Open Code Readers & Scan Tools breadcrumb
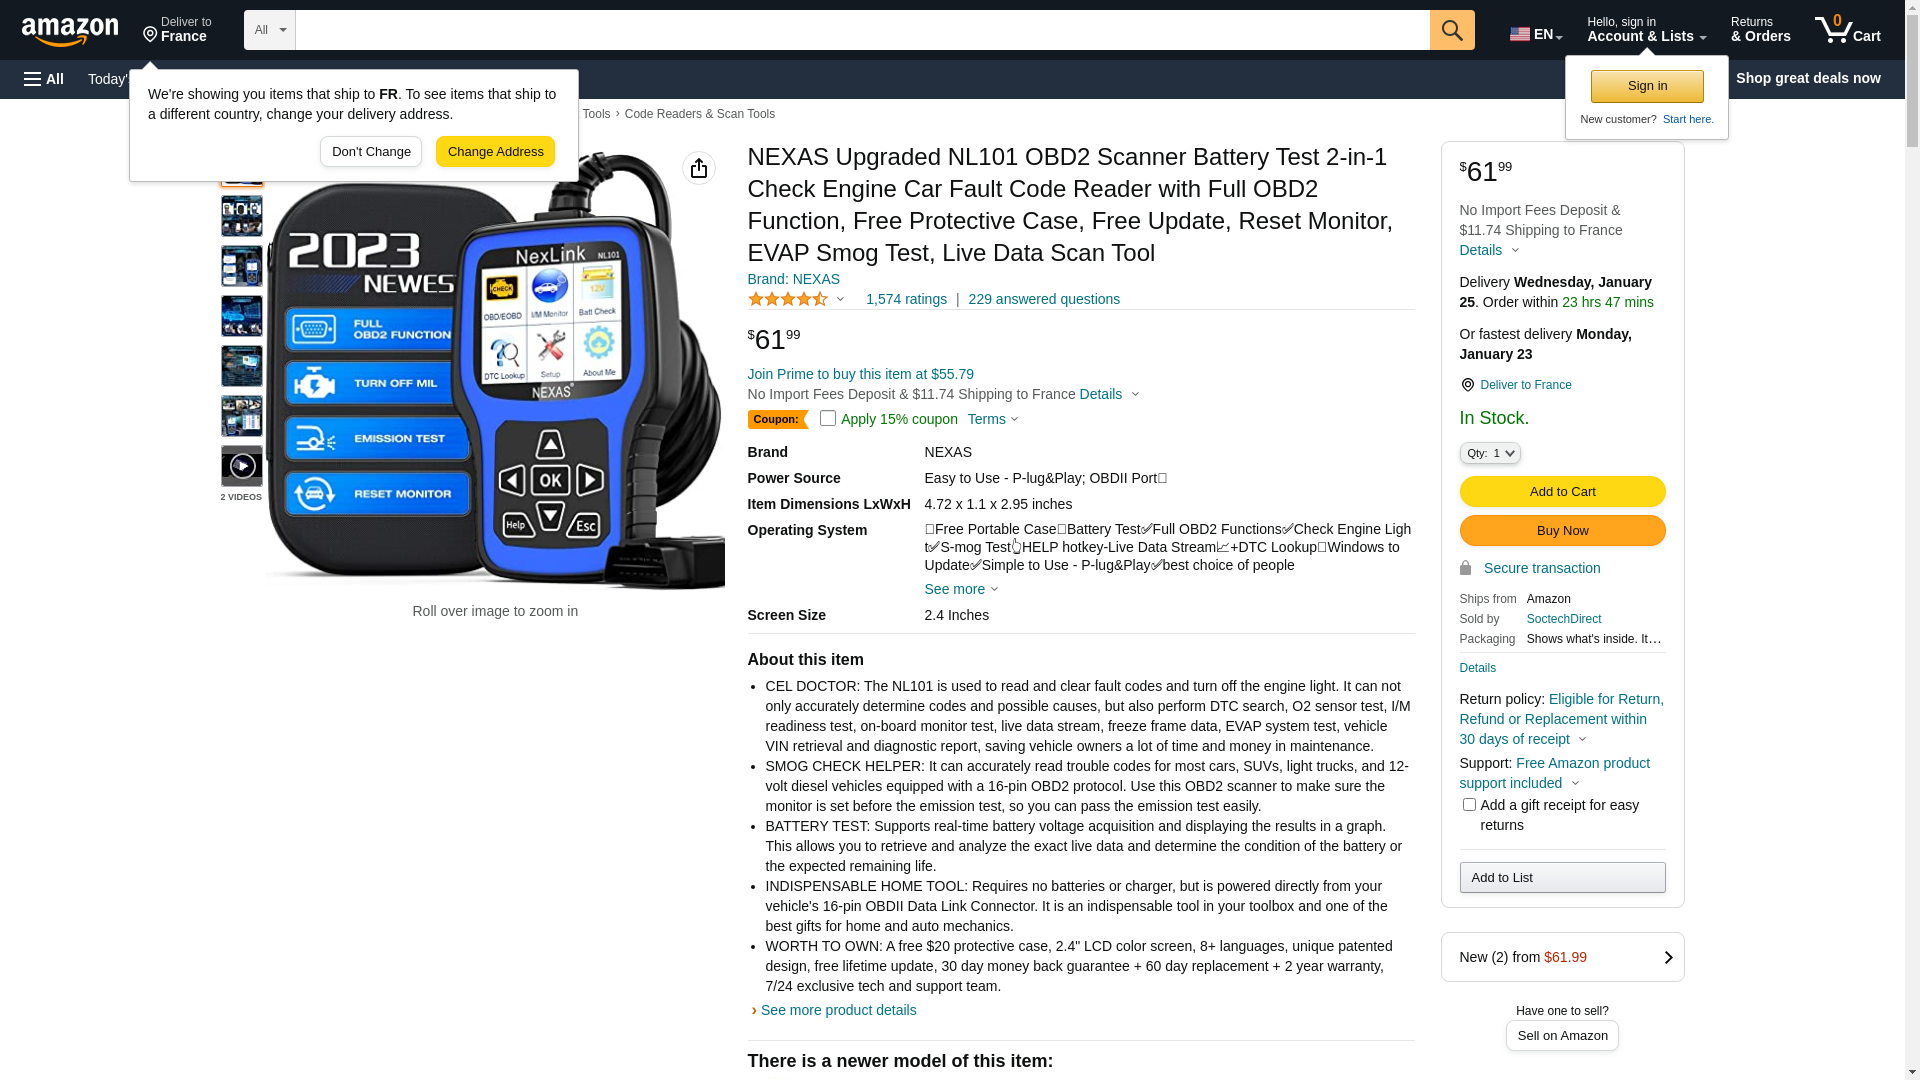1920x1080 pixels. 700,114
